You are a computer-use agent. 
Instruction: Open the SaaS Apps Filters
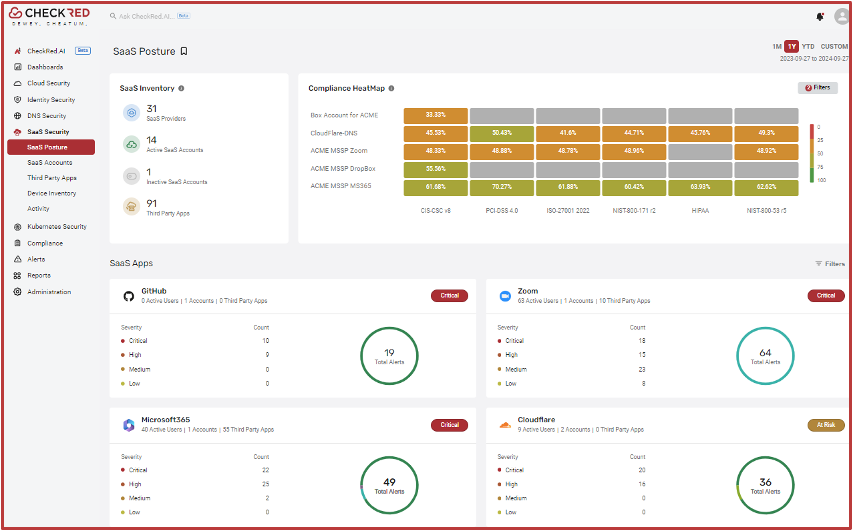829,264
